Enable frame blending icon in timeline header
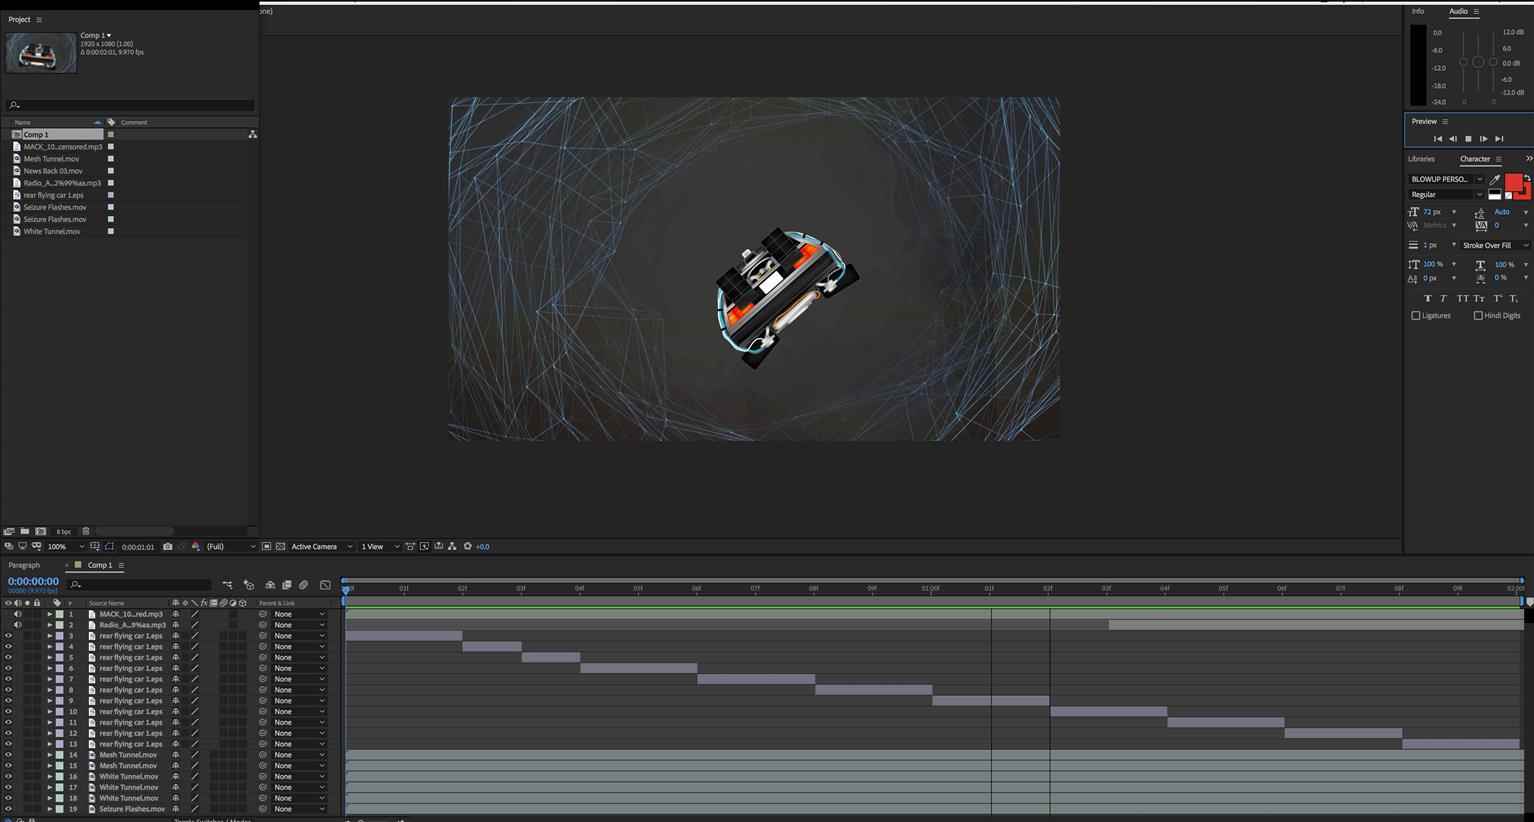 (286, 585)
